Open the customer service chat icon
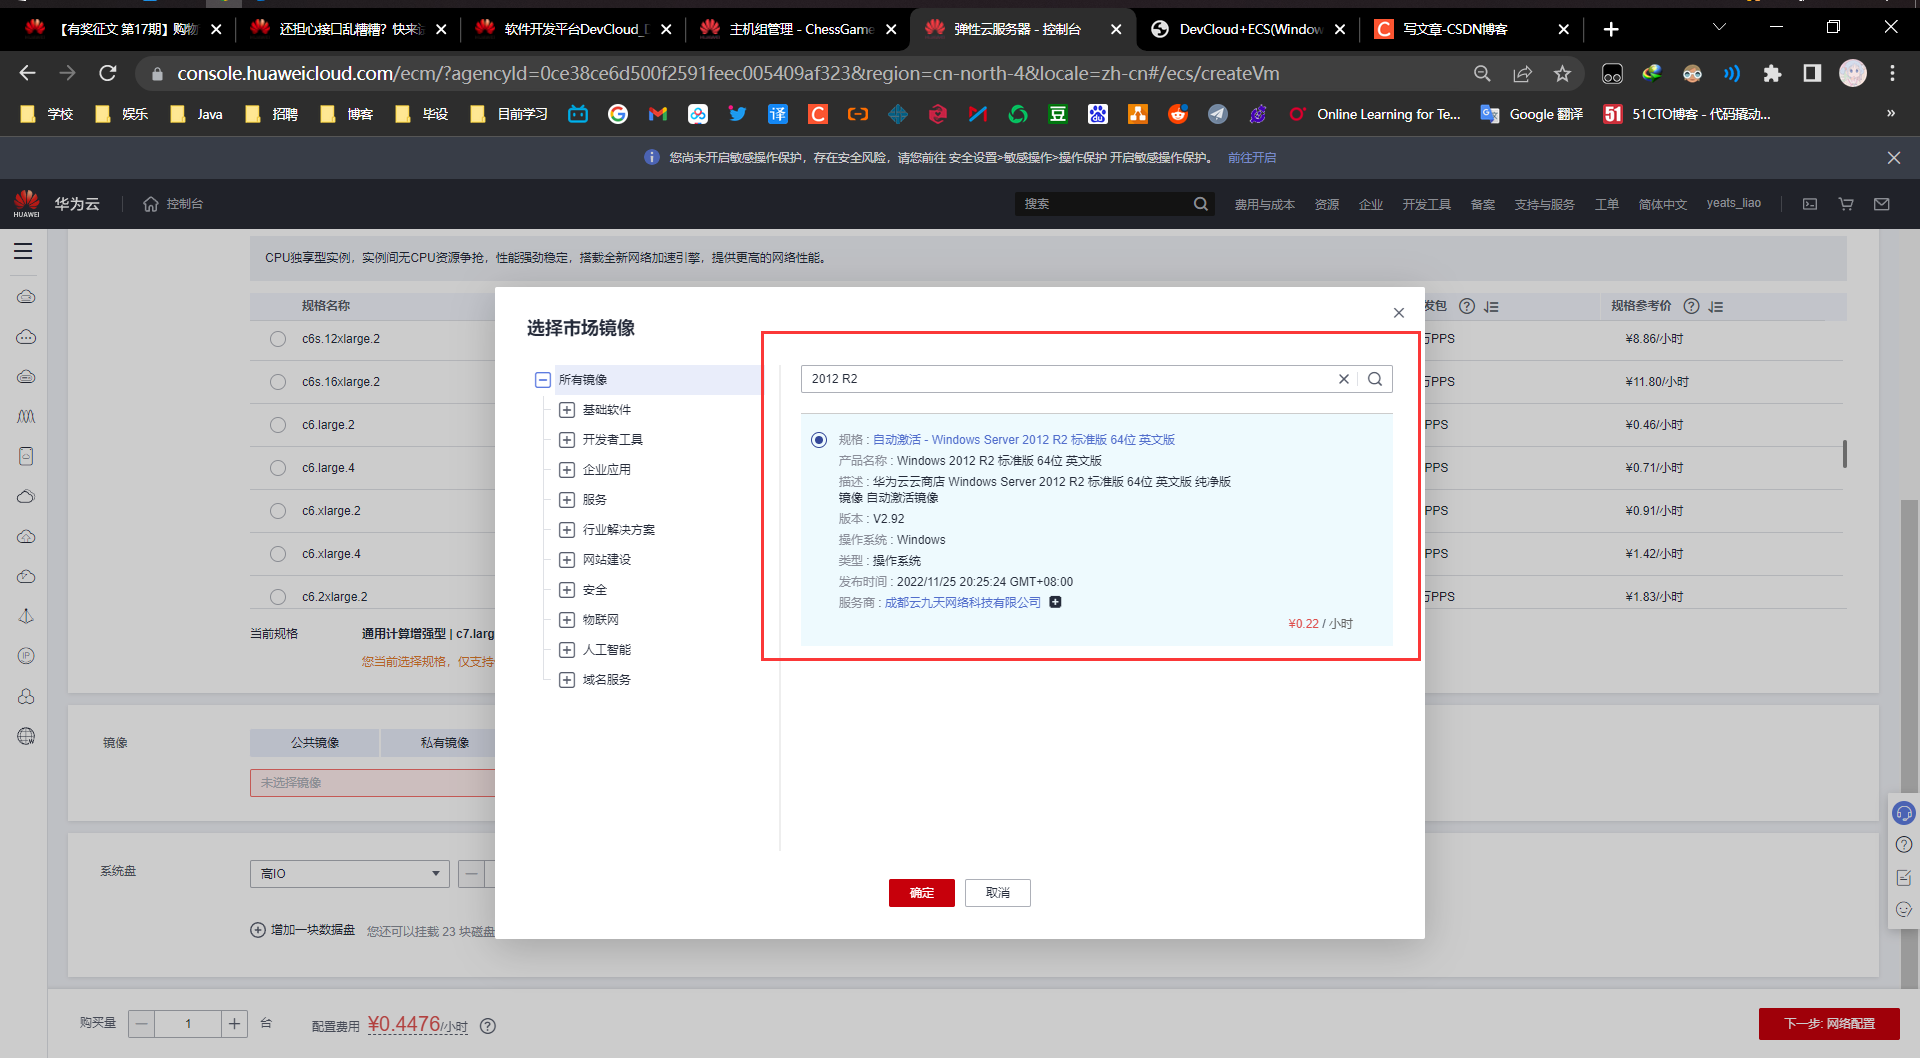Screen dimensions: 1920x1058 (1904, 813)
